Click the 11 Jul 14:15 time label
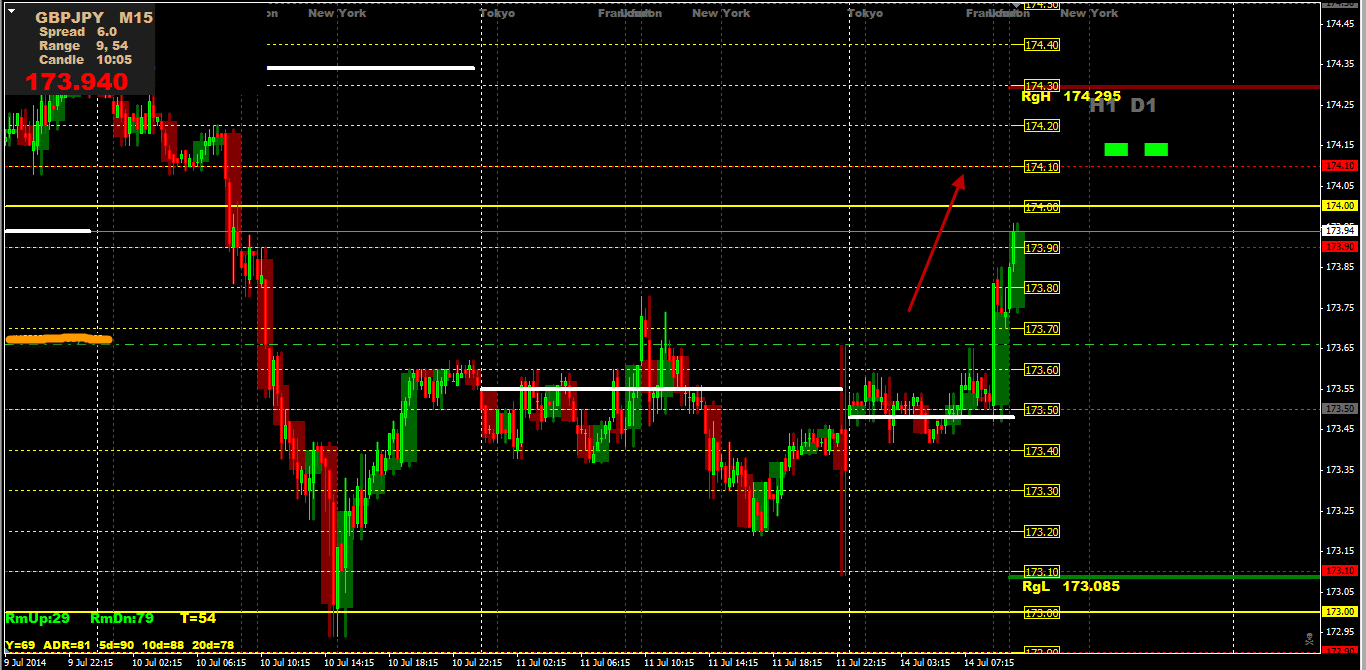The height and width of the screenshot is (670, 1366). (732, 662)
